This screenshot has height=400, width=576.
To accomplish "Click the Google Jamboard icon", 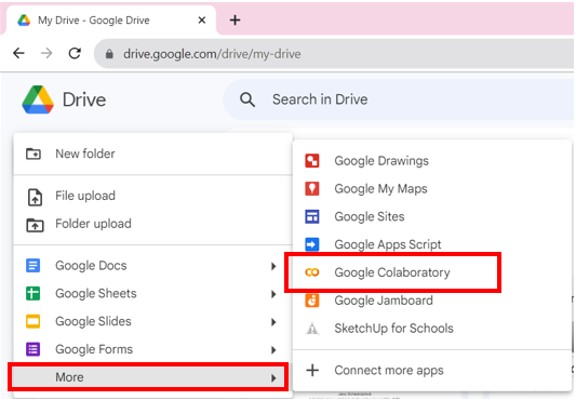I will tap(312, 300).
